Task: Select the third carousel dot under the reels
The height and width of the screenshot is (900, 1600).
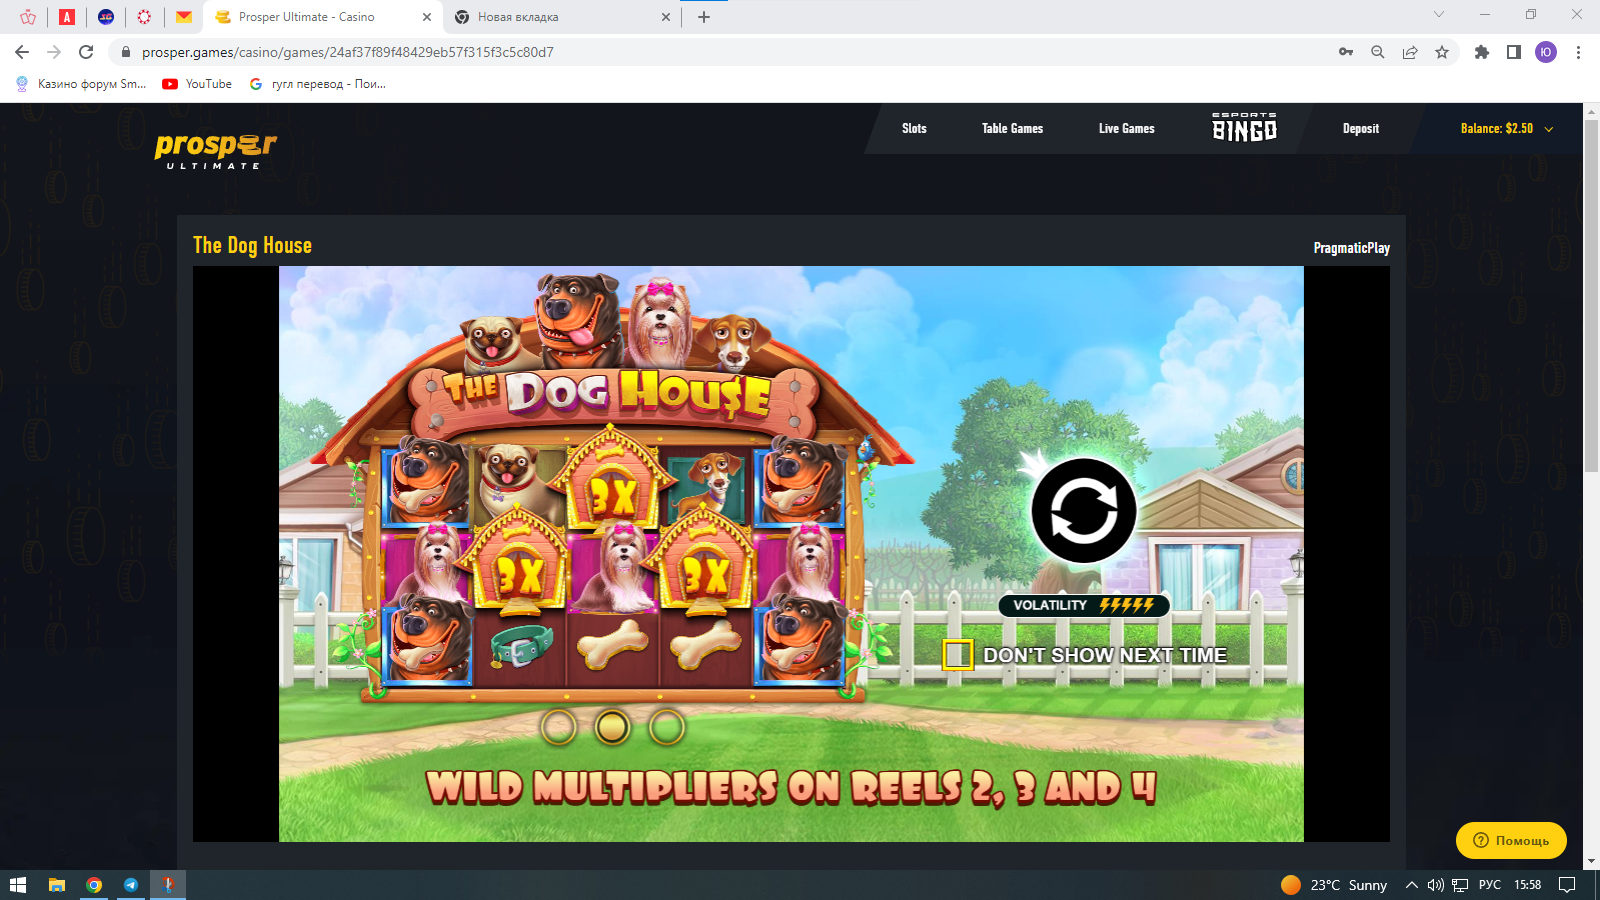Action: [x=666, y=727]
